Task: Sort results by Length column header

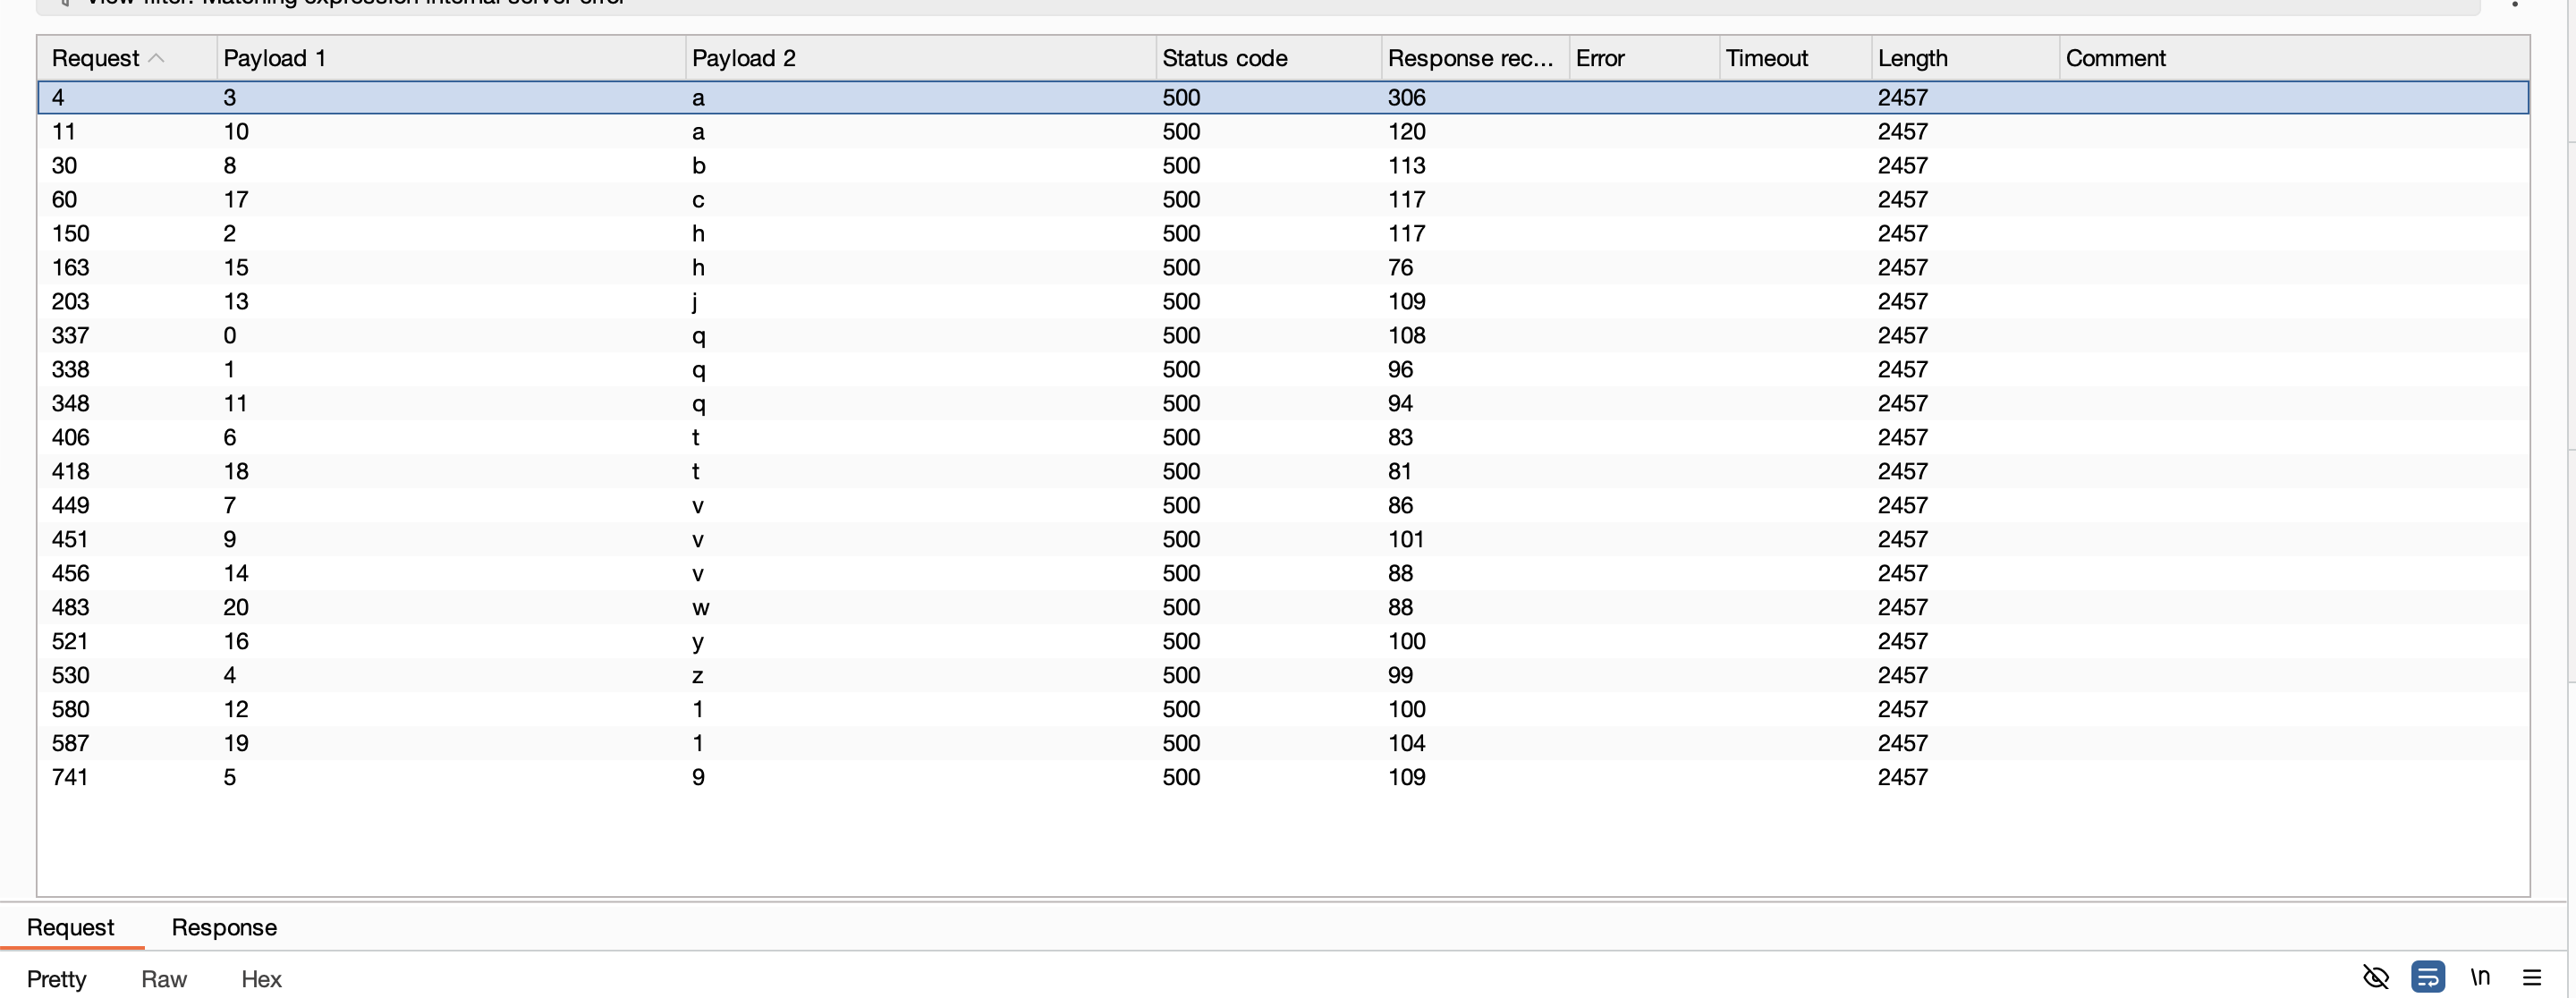Action: (1965, 58)
